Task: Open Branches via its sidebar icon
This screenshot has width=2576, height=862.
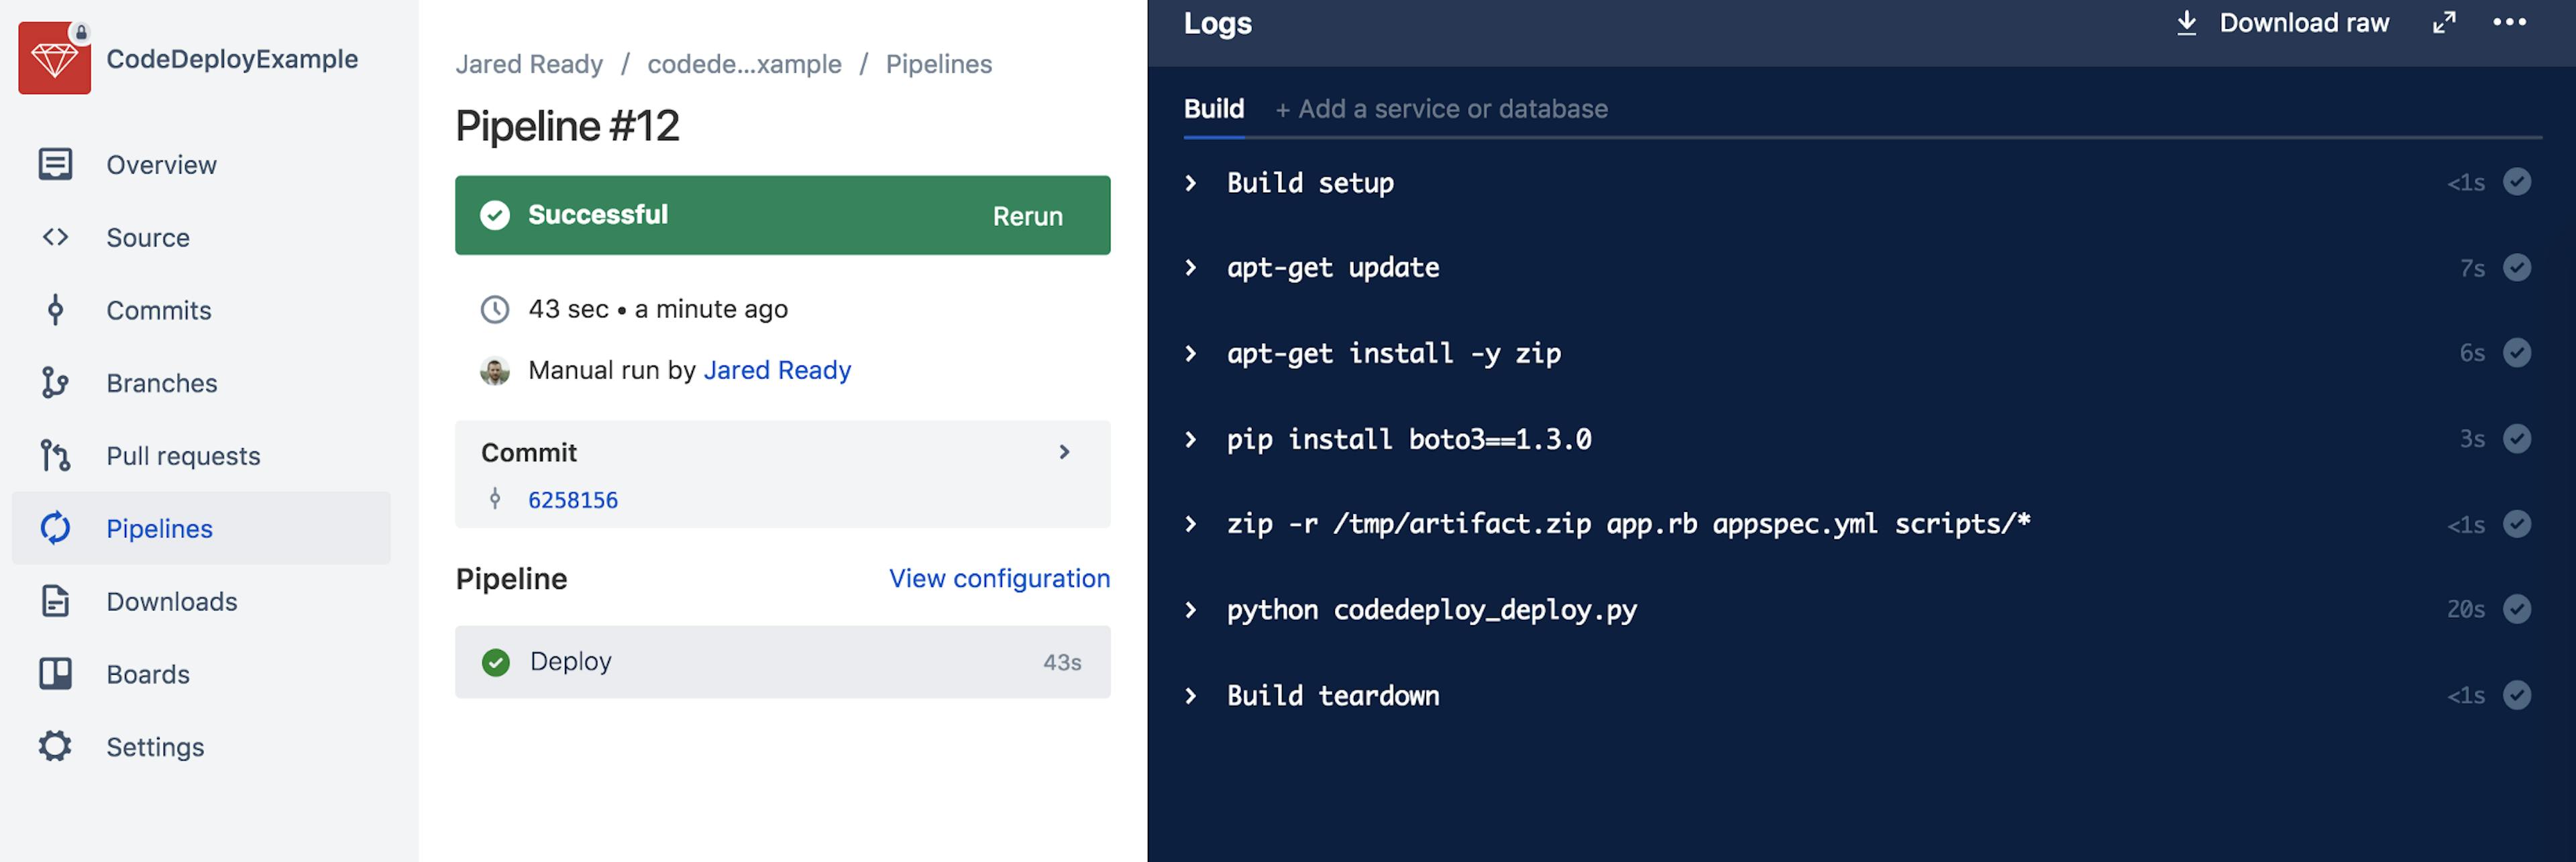Action: point(55,383)
